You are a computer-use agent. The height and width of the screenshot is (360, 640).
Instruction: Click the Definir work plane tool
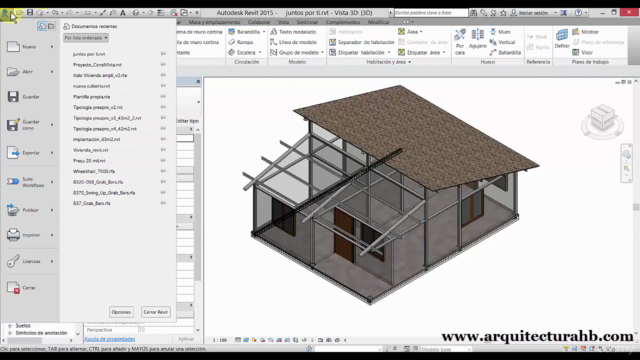click(x=562, y=39)
